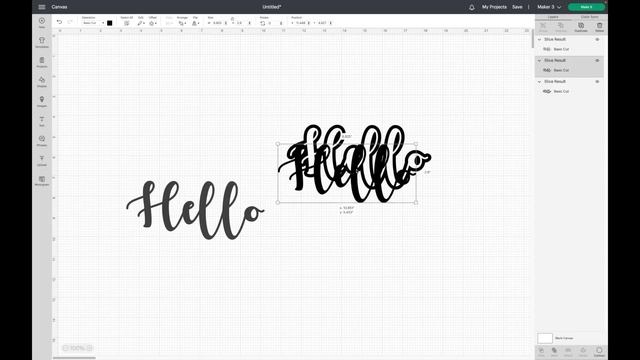Click the Contour tool
Screen dimensions: 640x360
click(x=599, y=351)
